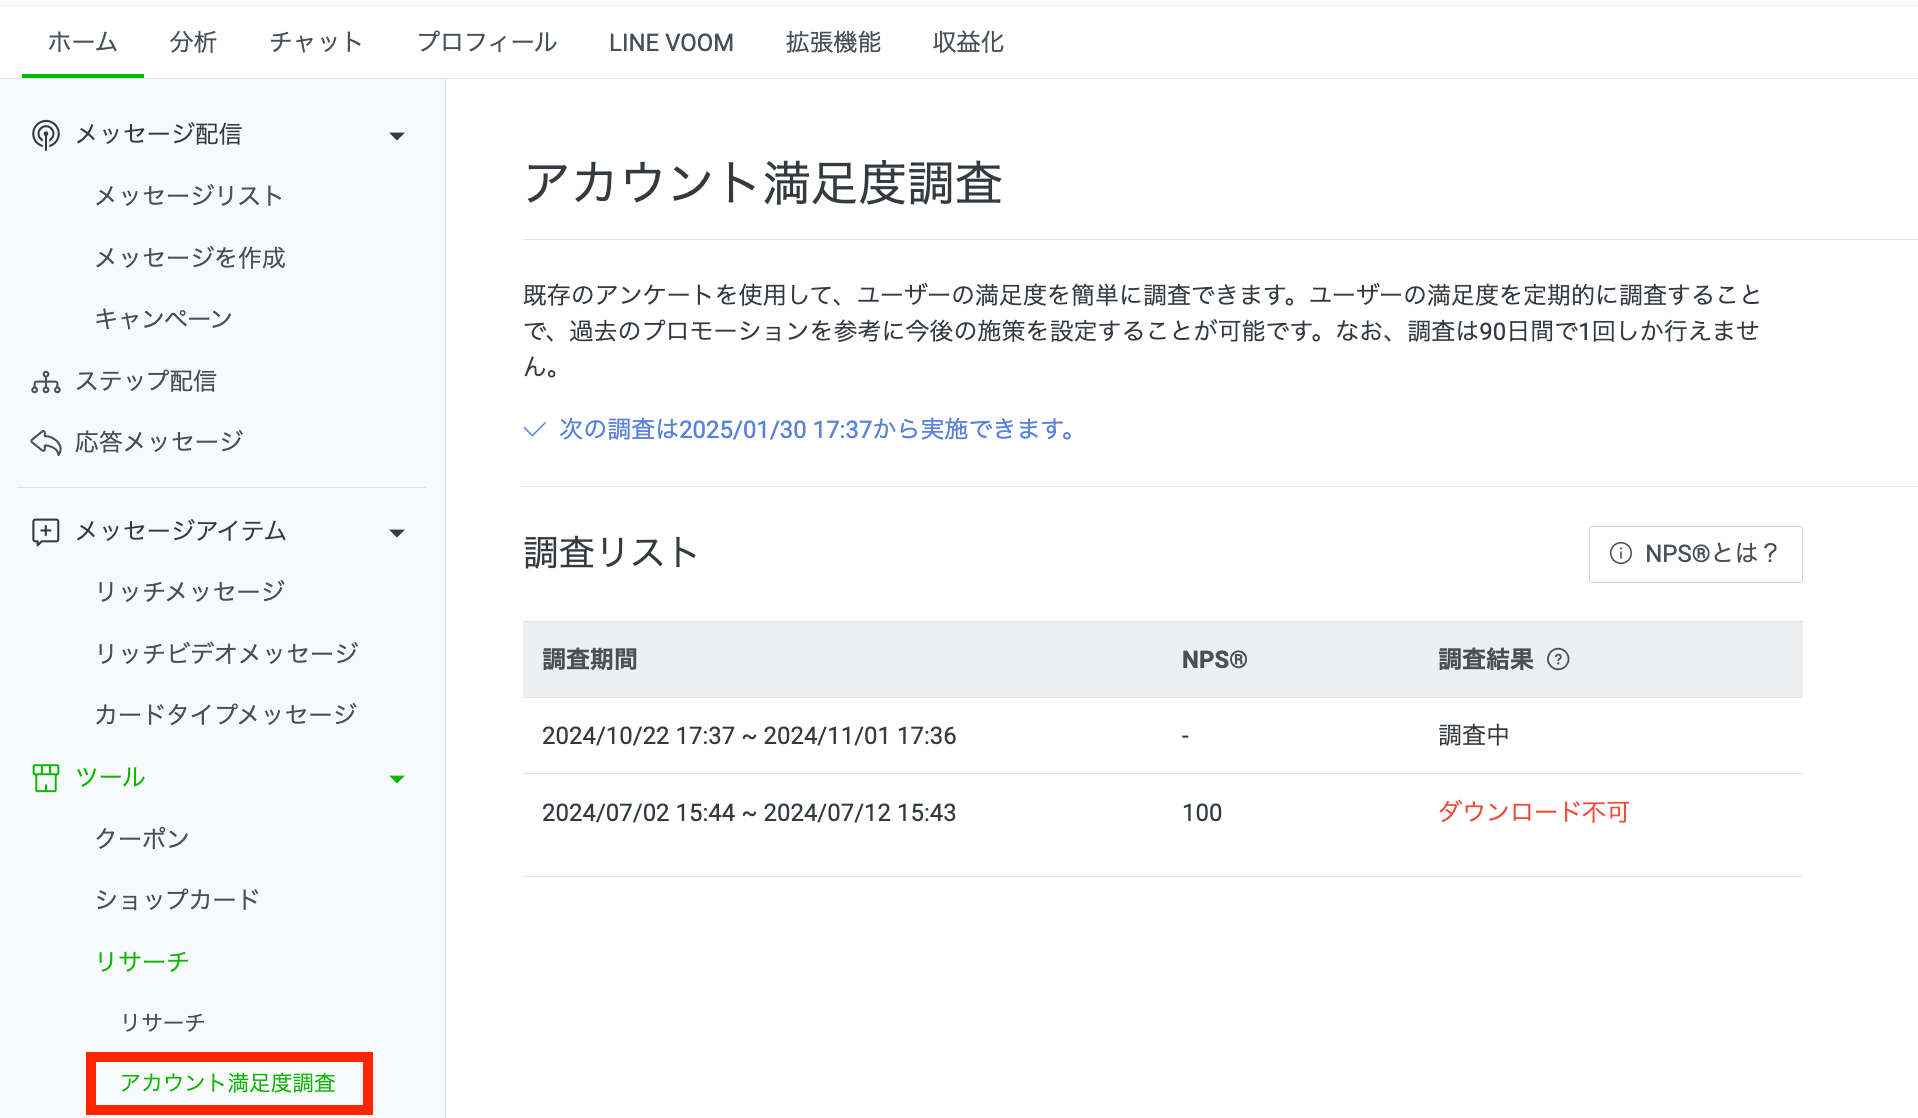Click the ツール shop icon in sidebar
The width and height of the screenshot is (1918, 1118).
45,778
